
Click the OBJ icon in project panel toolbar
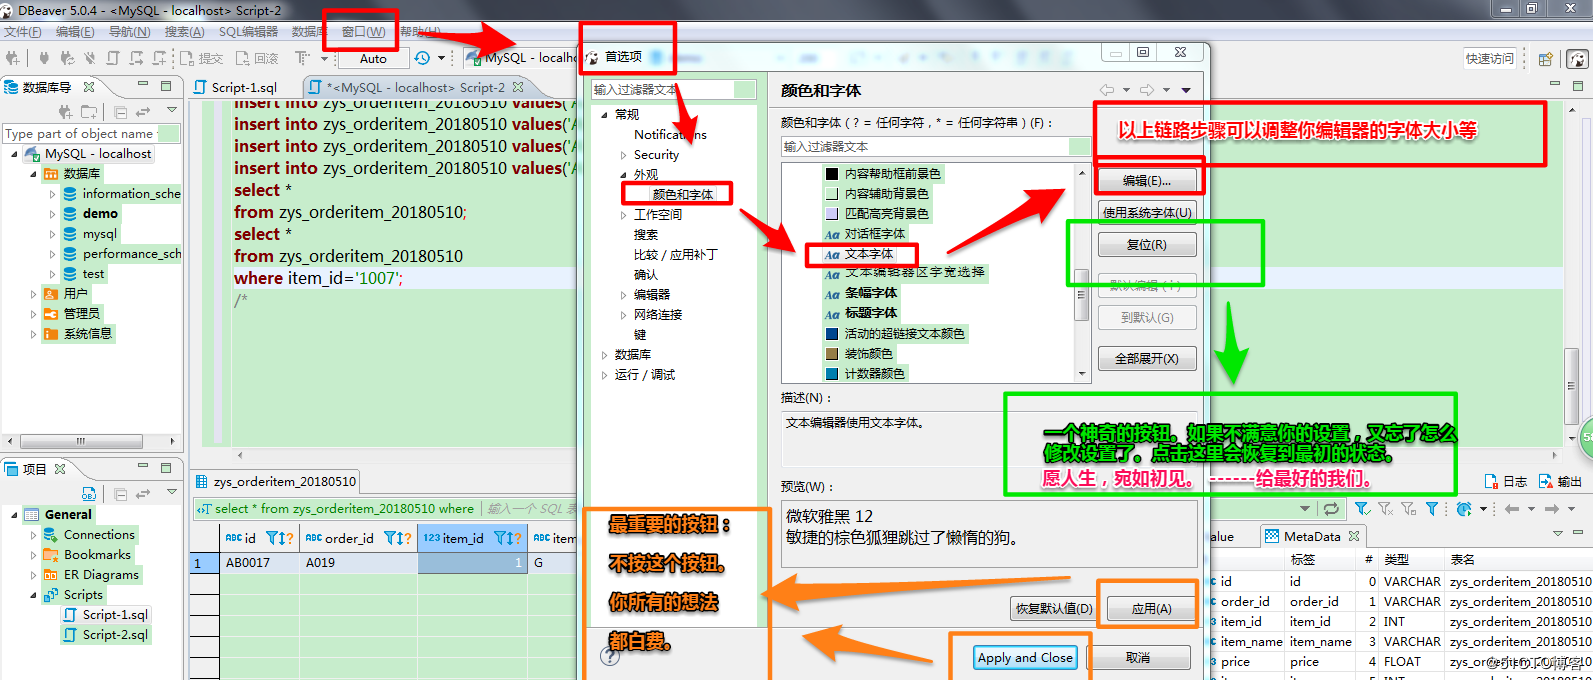pos(89,493)
